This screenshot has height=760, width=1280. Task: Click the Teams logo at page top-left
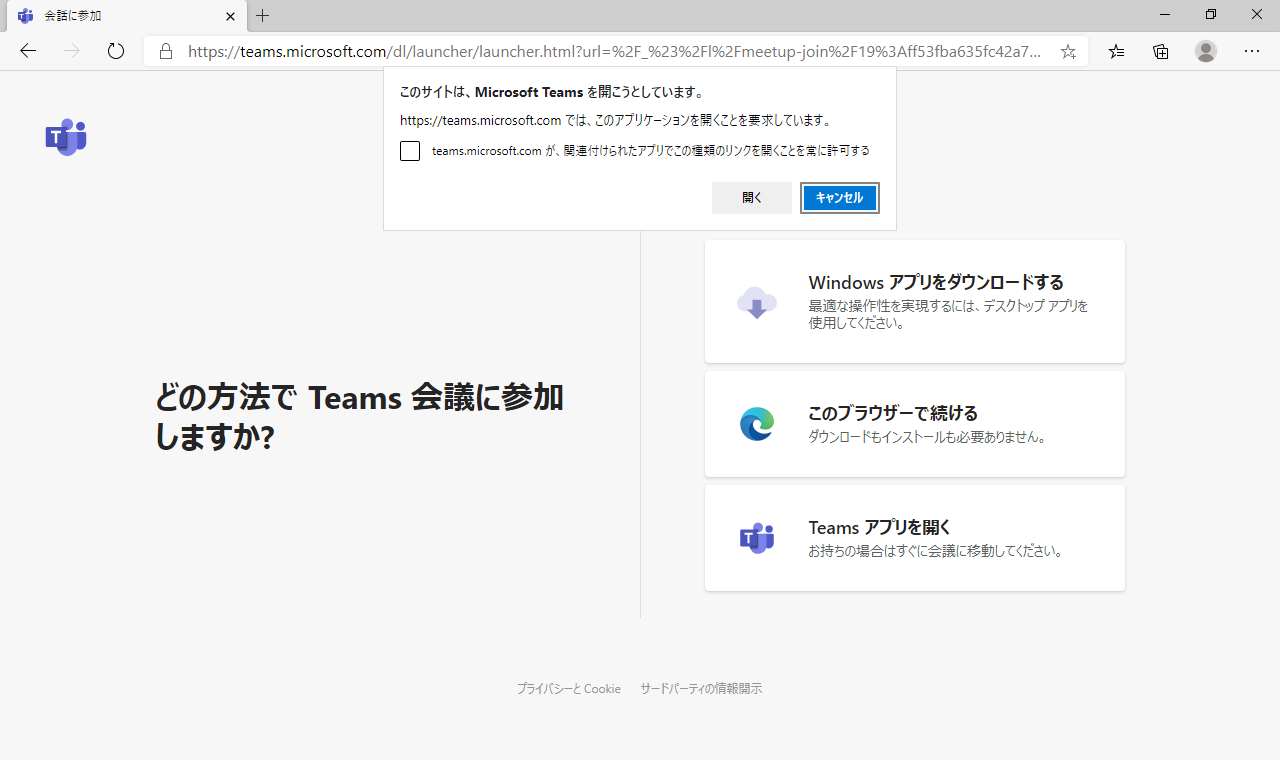[66, 137]
